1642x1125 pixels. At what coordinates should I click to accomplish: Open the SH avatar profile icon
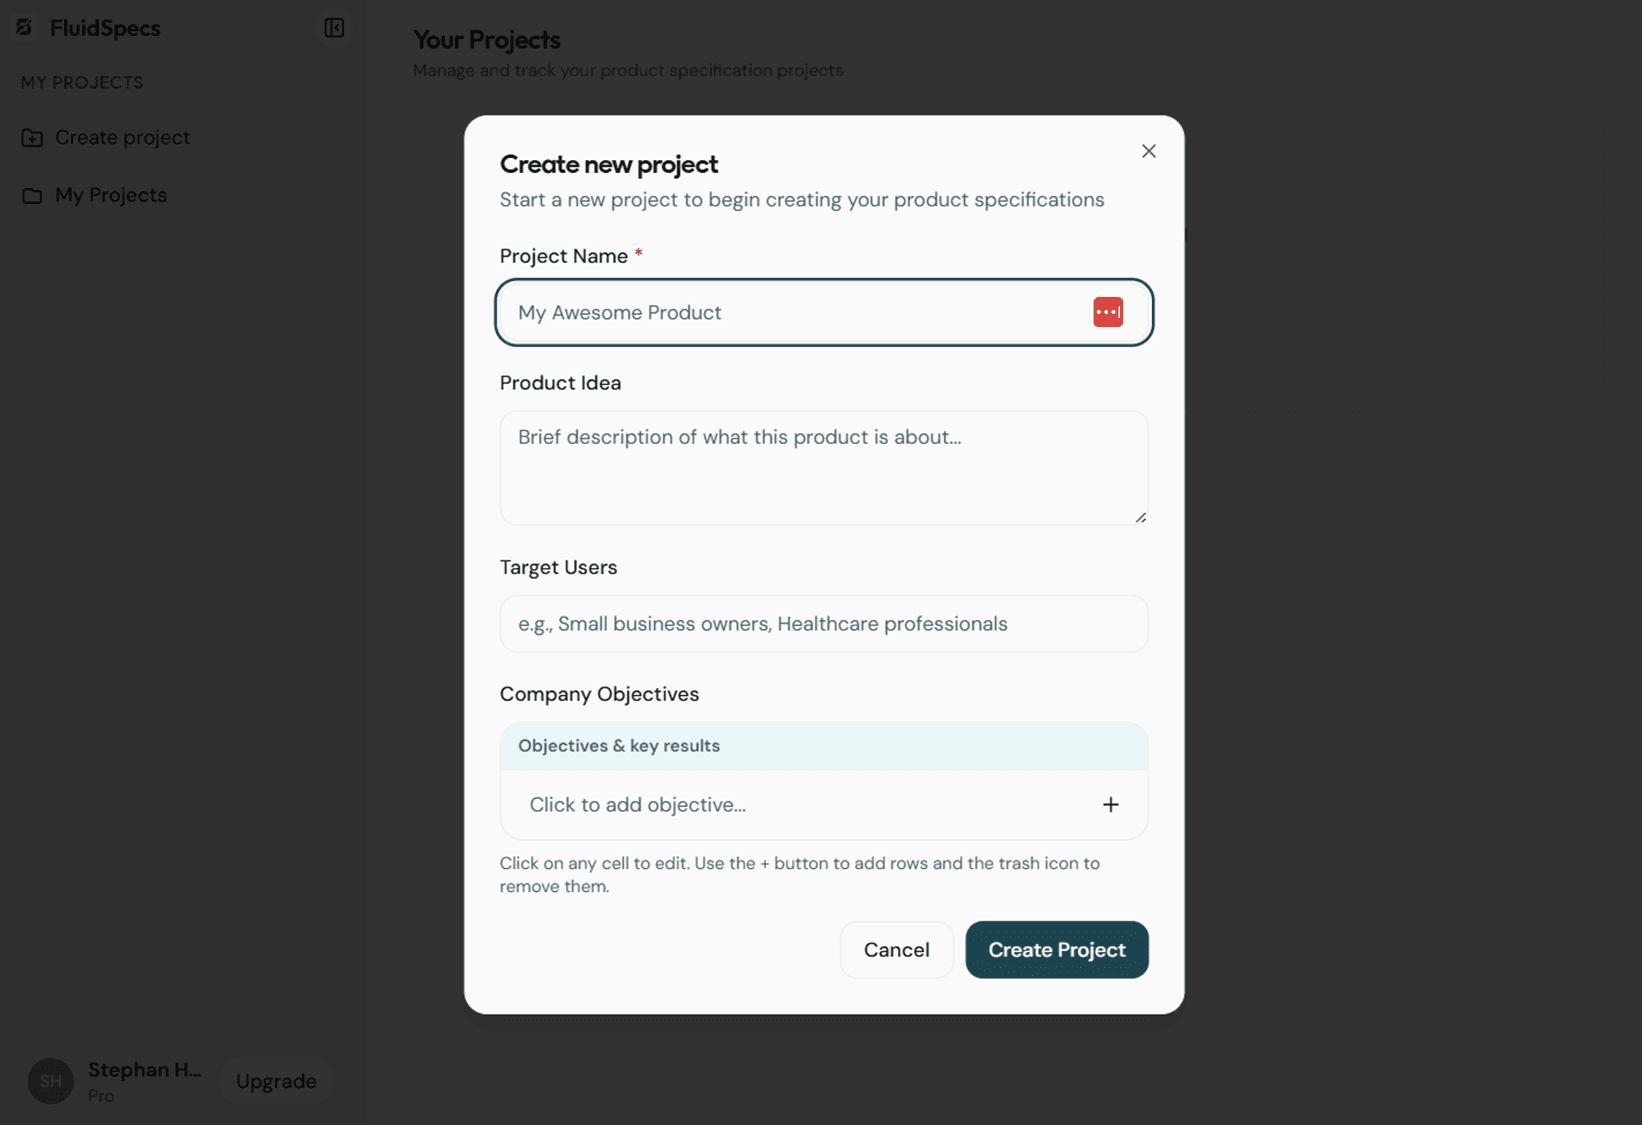(x=50, y=1081)
